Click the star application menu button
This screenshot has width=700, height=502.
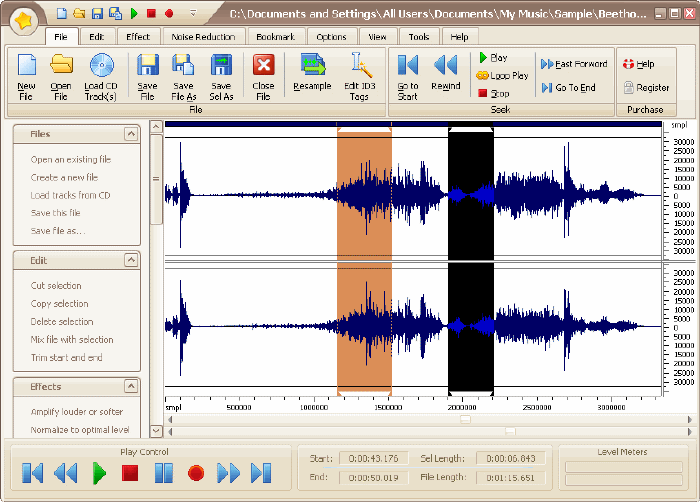pyautogui.click(x=23, y=21)
